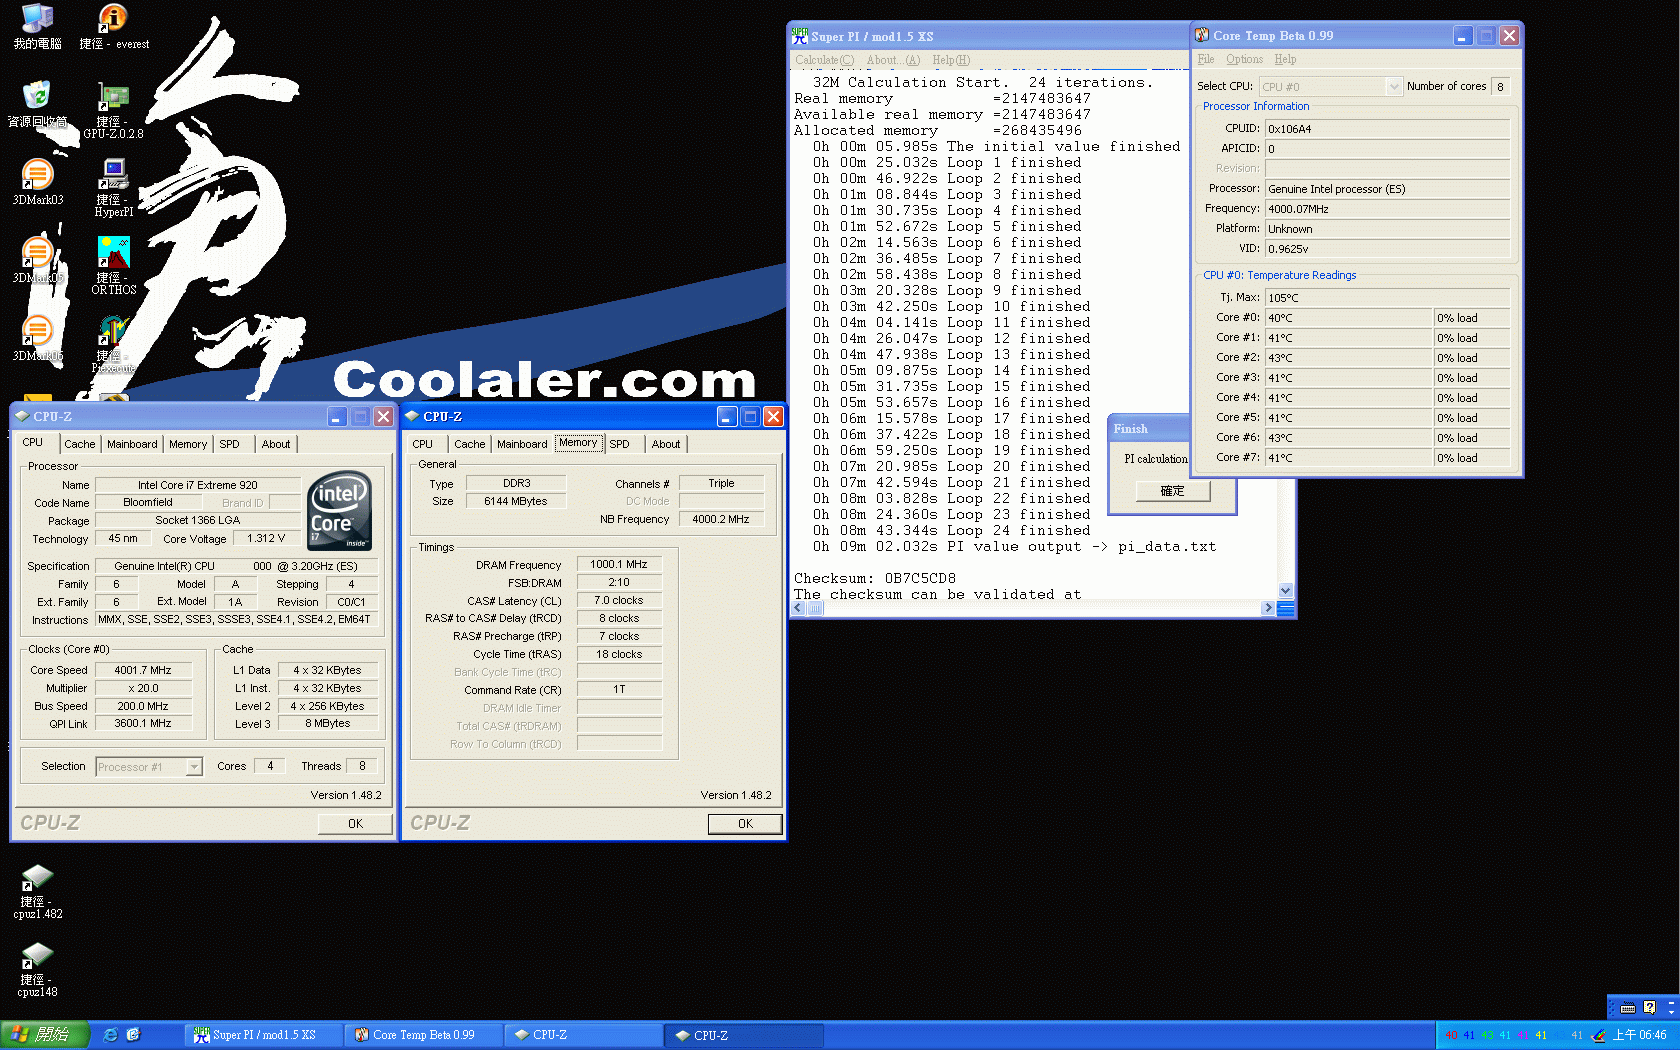
Task: Open the Help menu in Core Temp
Action: [x=1285, y=59]
